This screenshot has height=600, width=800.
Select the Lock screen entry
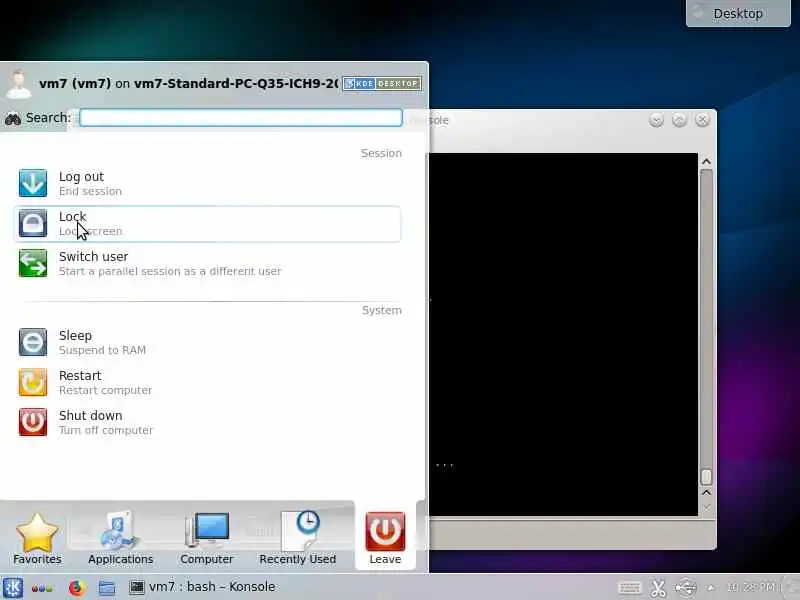tap(208, 223)
